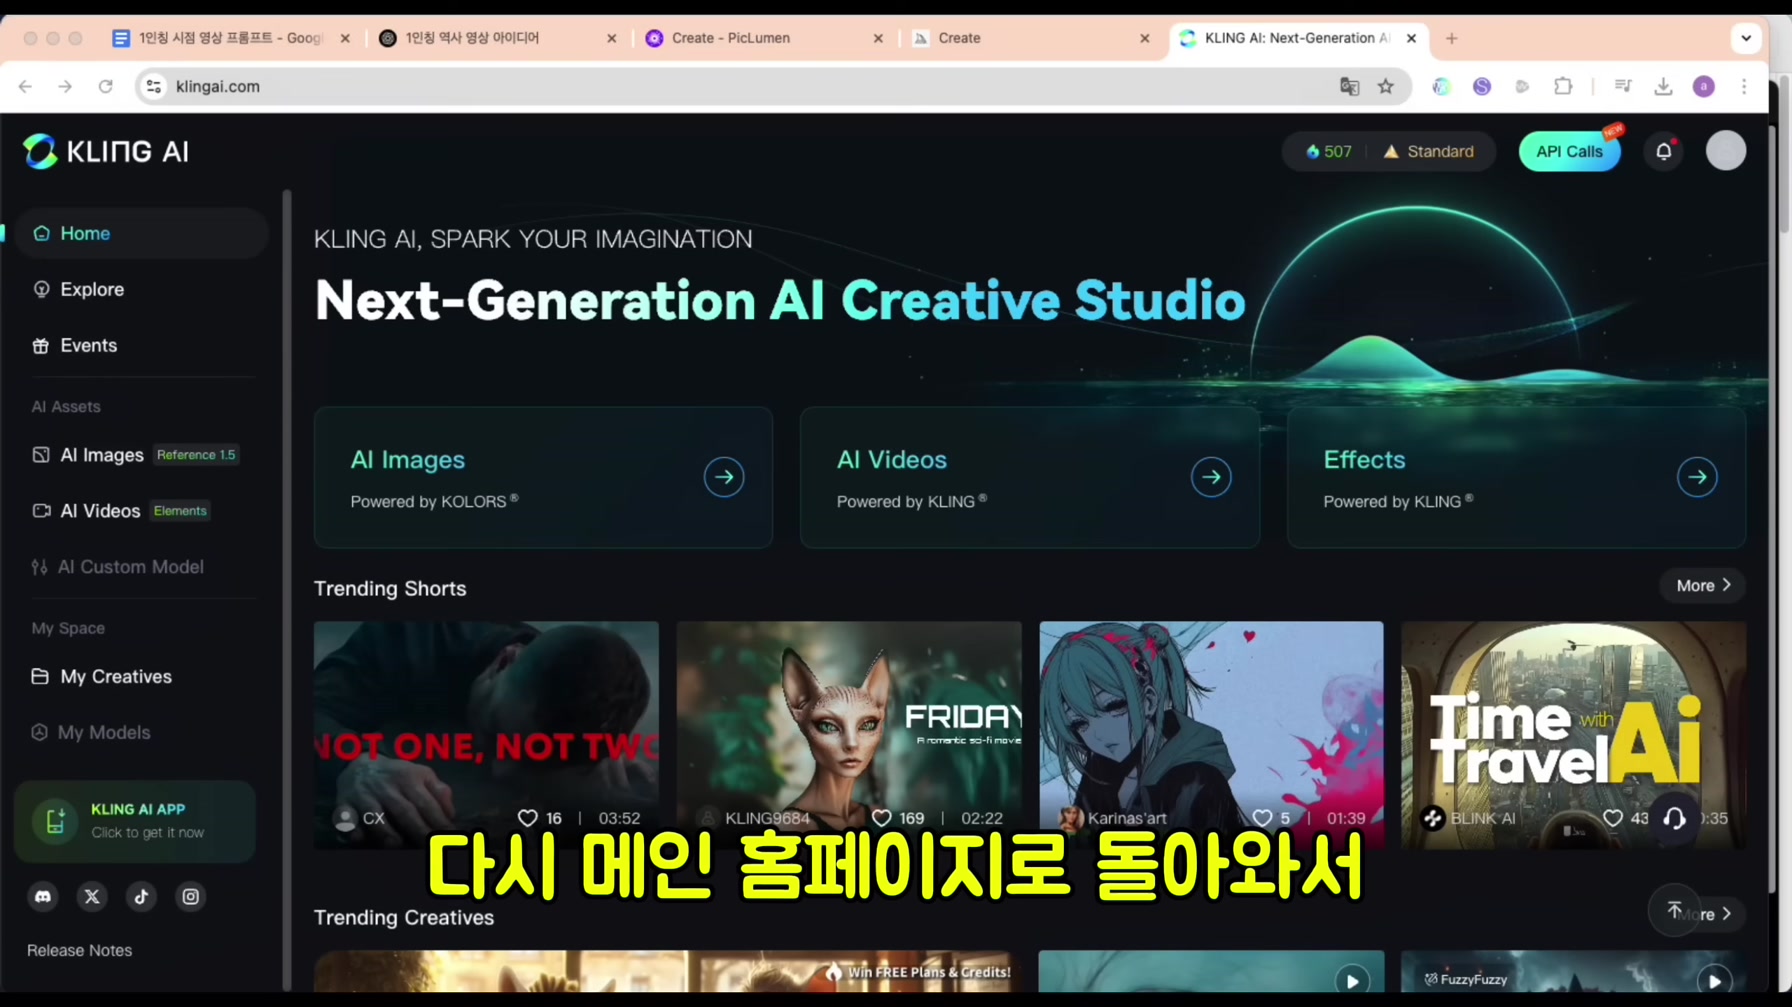Open the X (Twitter) icon link
Screen dimensions: 1792x1007
point(92,897)
